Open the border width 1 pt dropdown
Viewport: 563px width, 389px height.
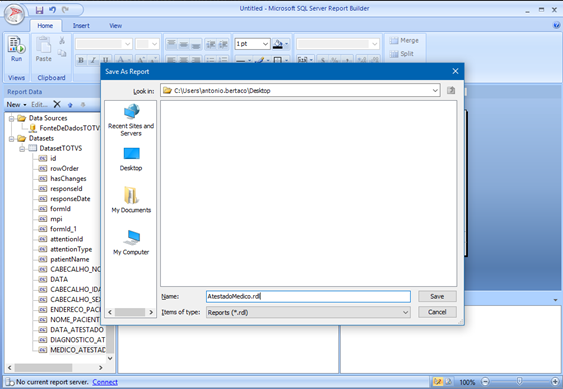point(265,44)
